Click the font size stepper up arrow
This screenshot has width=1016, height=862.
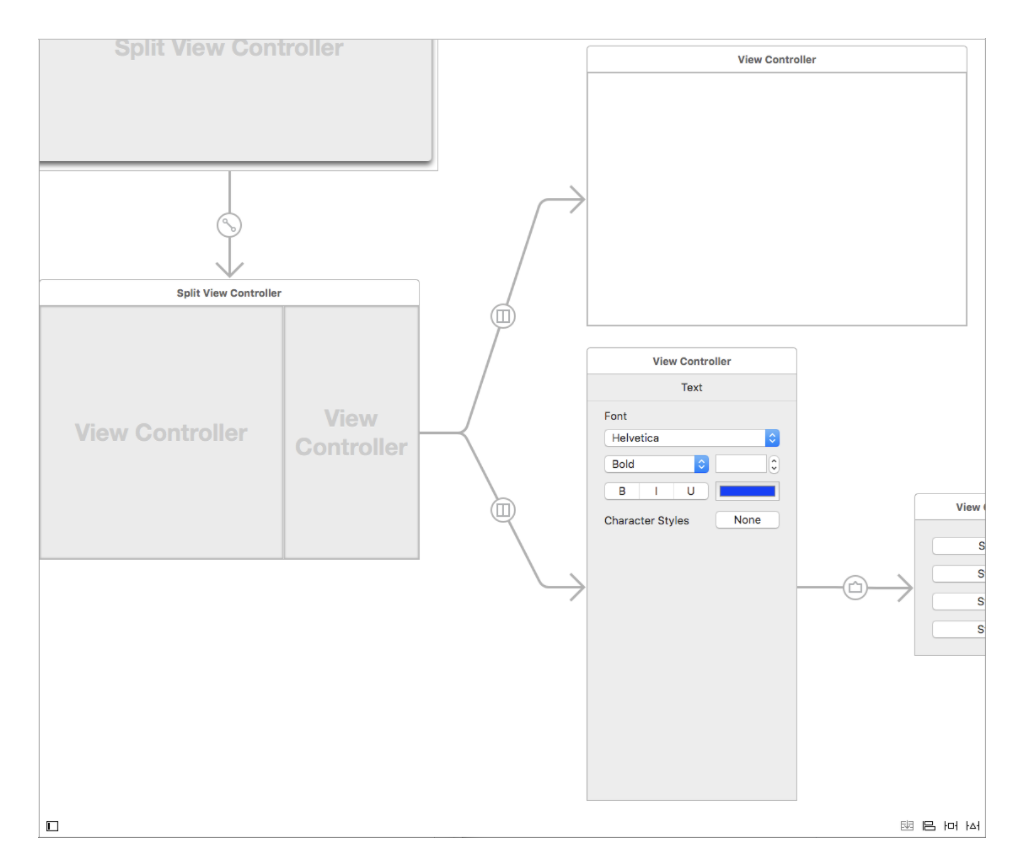[775, 459]
